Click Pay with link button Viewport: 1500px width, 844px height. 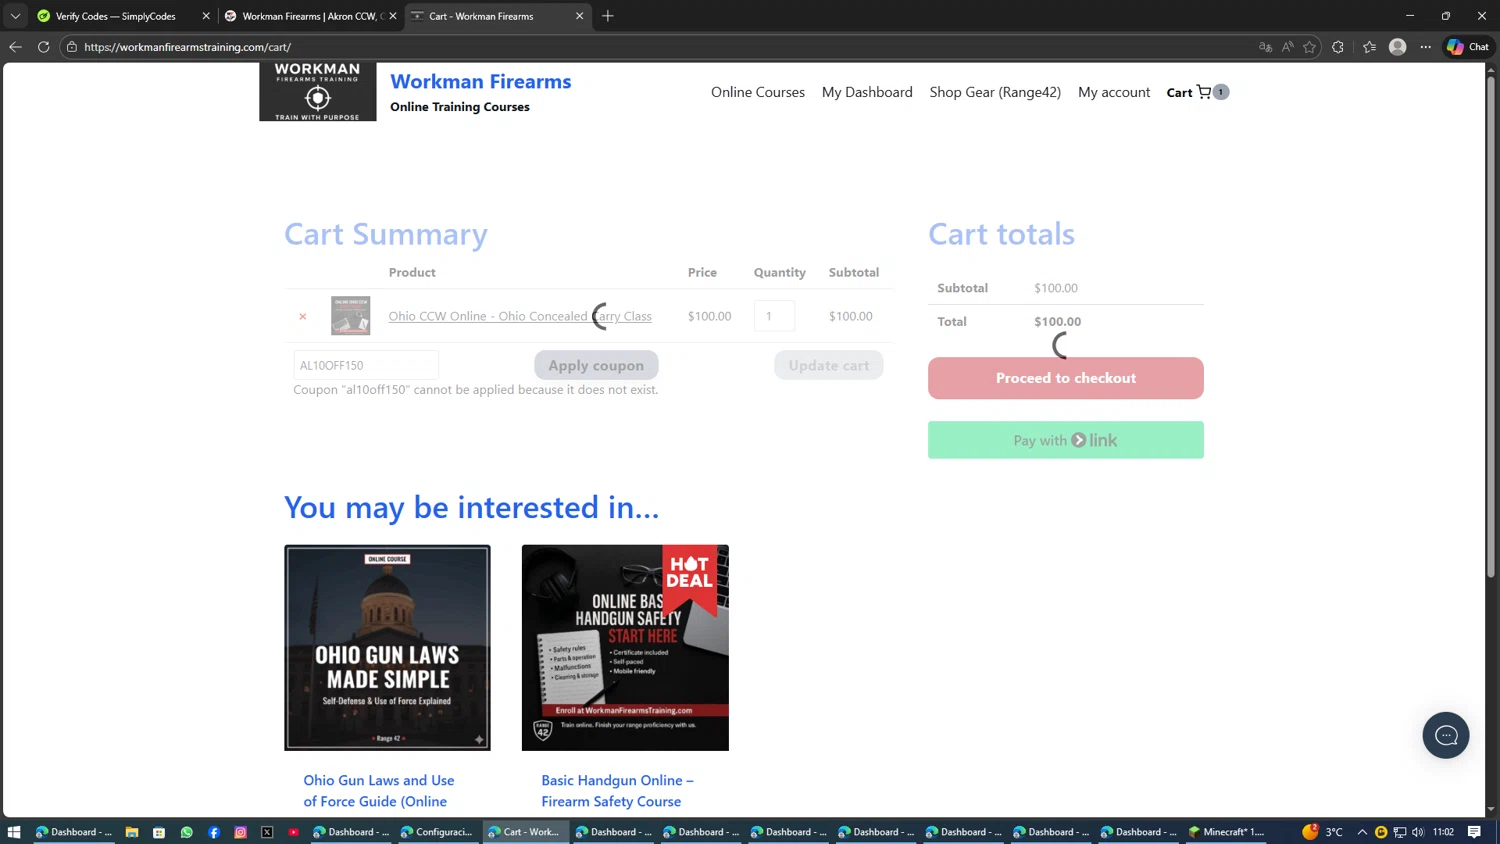pos(1066,440)
